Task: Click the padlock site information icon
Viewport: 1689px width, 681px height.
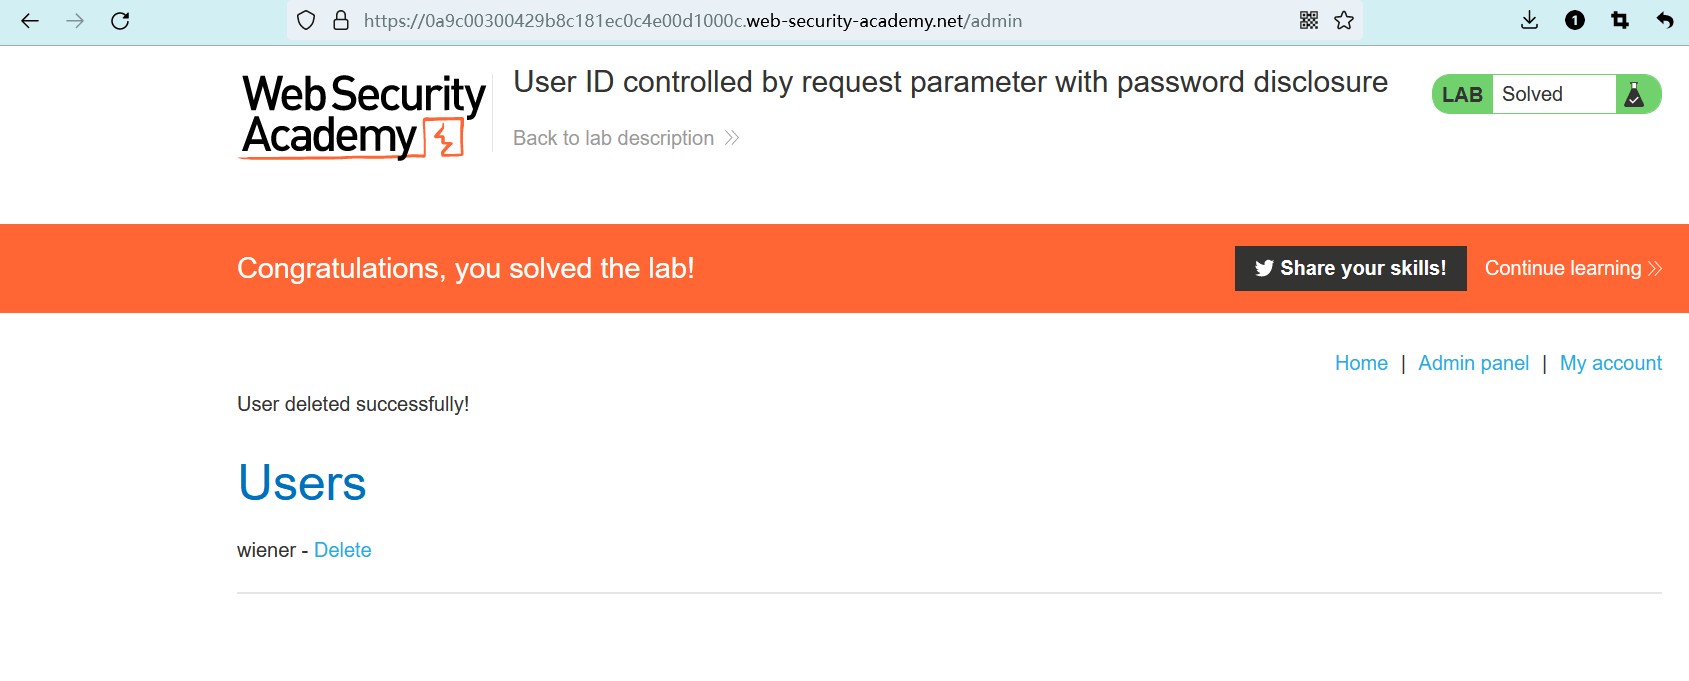Action: (x=341, y=21)
